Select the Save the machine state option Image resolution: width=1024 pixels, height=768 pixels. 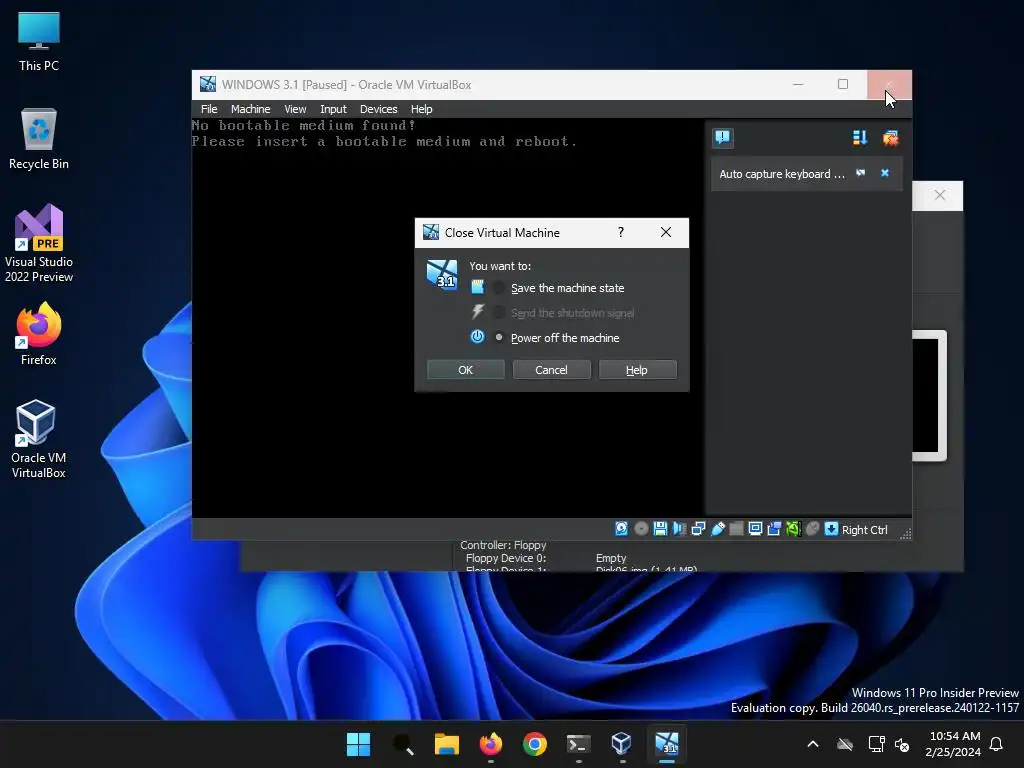pyautogui.click(x=560, y=288)
